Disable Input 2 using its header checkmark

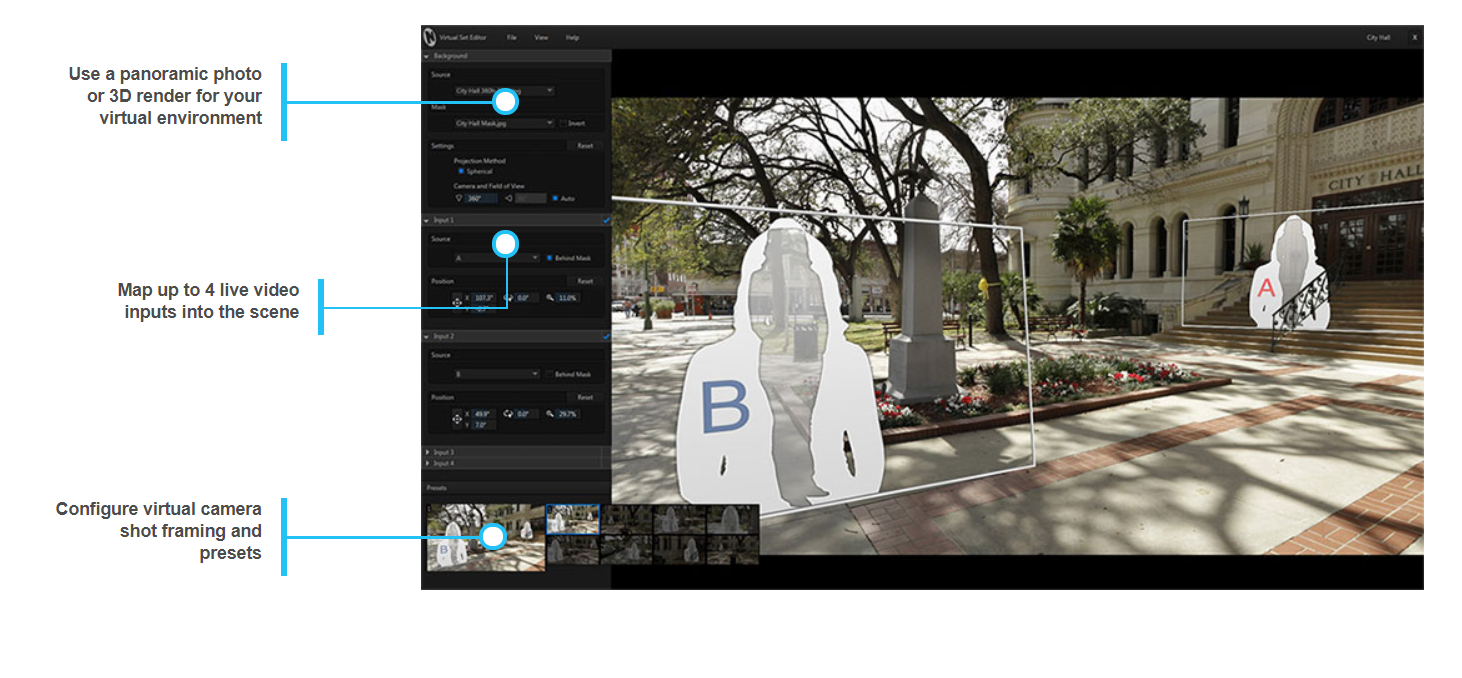pyautogui.click(x=606, y=337)
